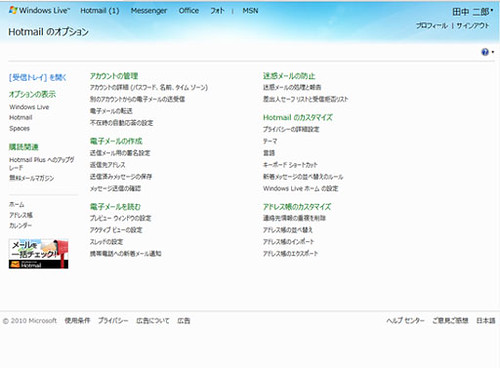Image resolution: width=500 pixels, height=368 pixels.
Task: Open Windows Live ホーム の設定
Action: tap(301, 189)
